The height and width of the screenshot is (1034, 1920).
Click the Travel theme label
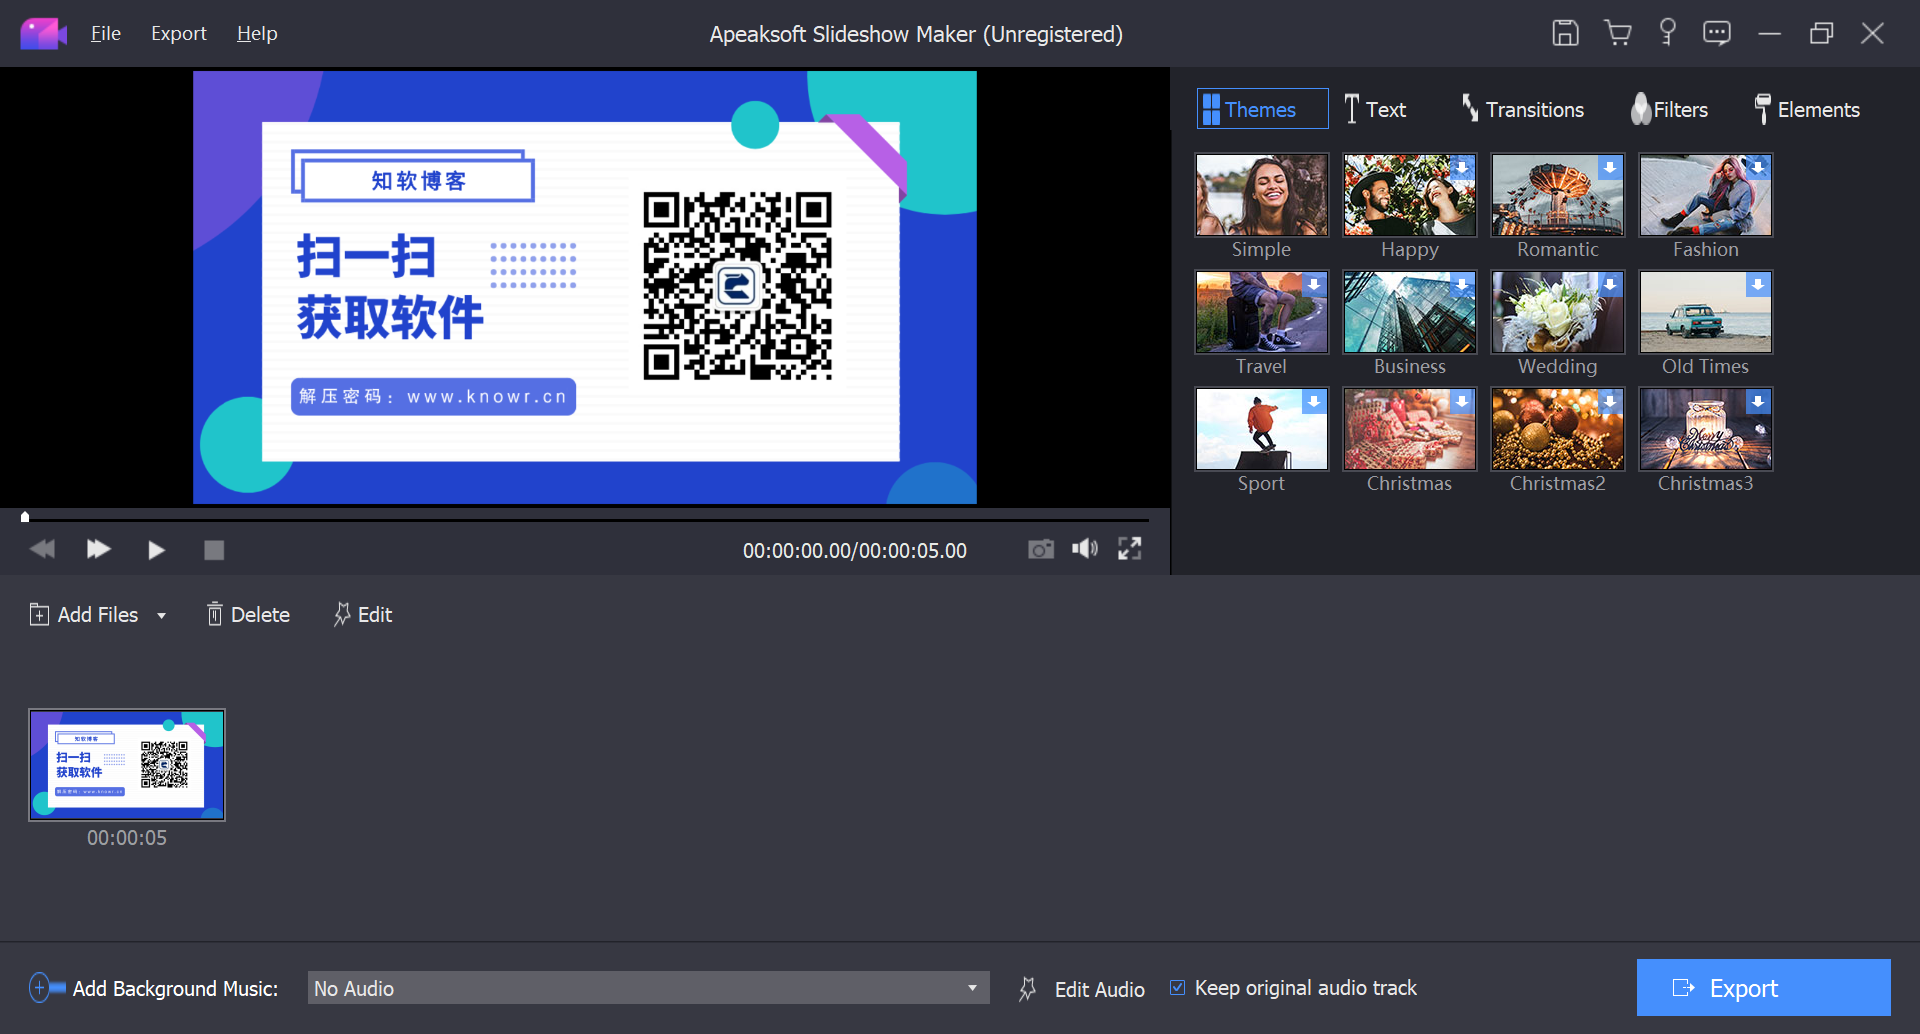pyautogui.click(x=1262, y=367)
